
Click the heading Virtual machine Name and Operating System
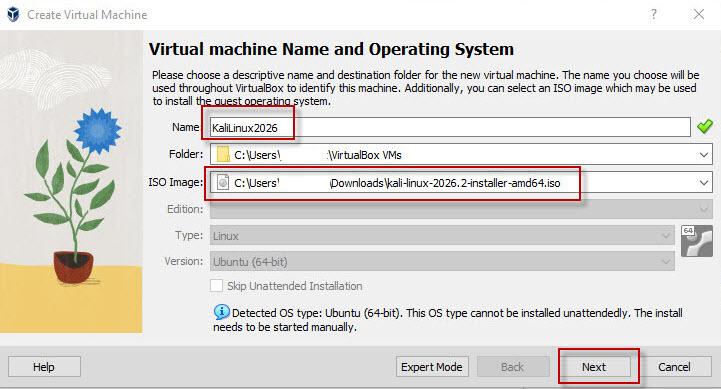331,49
